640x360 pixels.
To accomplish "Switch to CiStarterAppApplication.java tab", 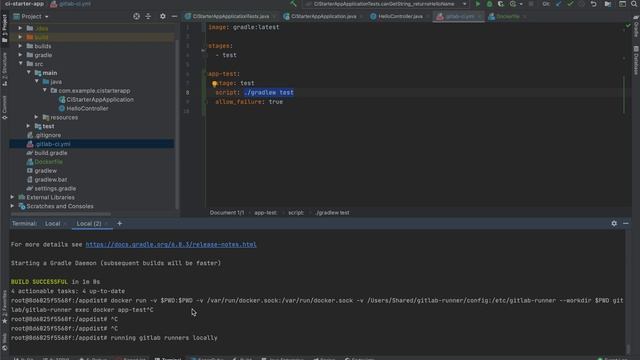I will coord(322,17).
